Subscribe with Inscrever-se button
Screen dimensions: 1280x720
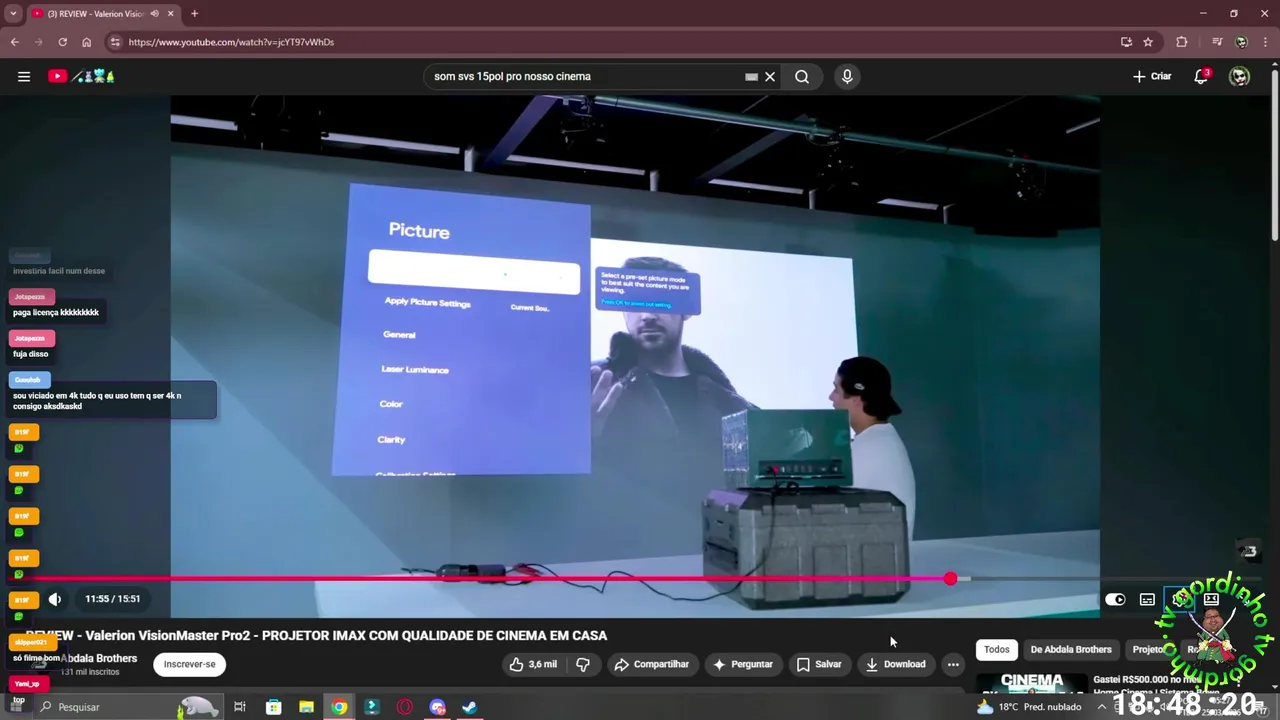pos(189,664)
